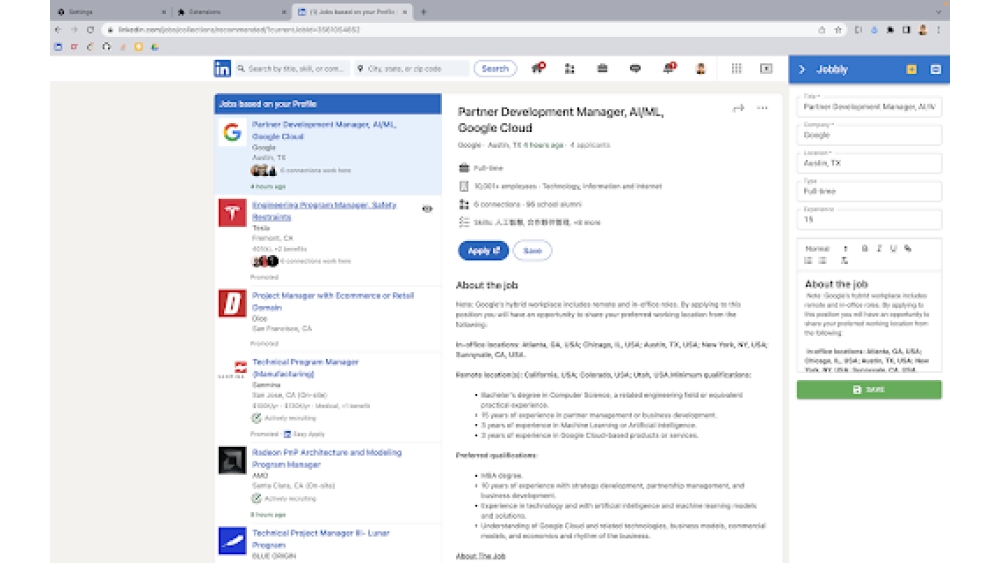Click the LinkedIn logo home icon
This screenshot has height=563, width=1000.
tap(222, 69)
